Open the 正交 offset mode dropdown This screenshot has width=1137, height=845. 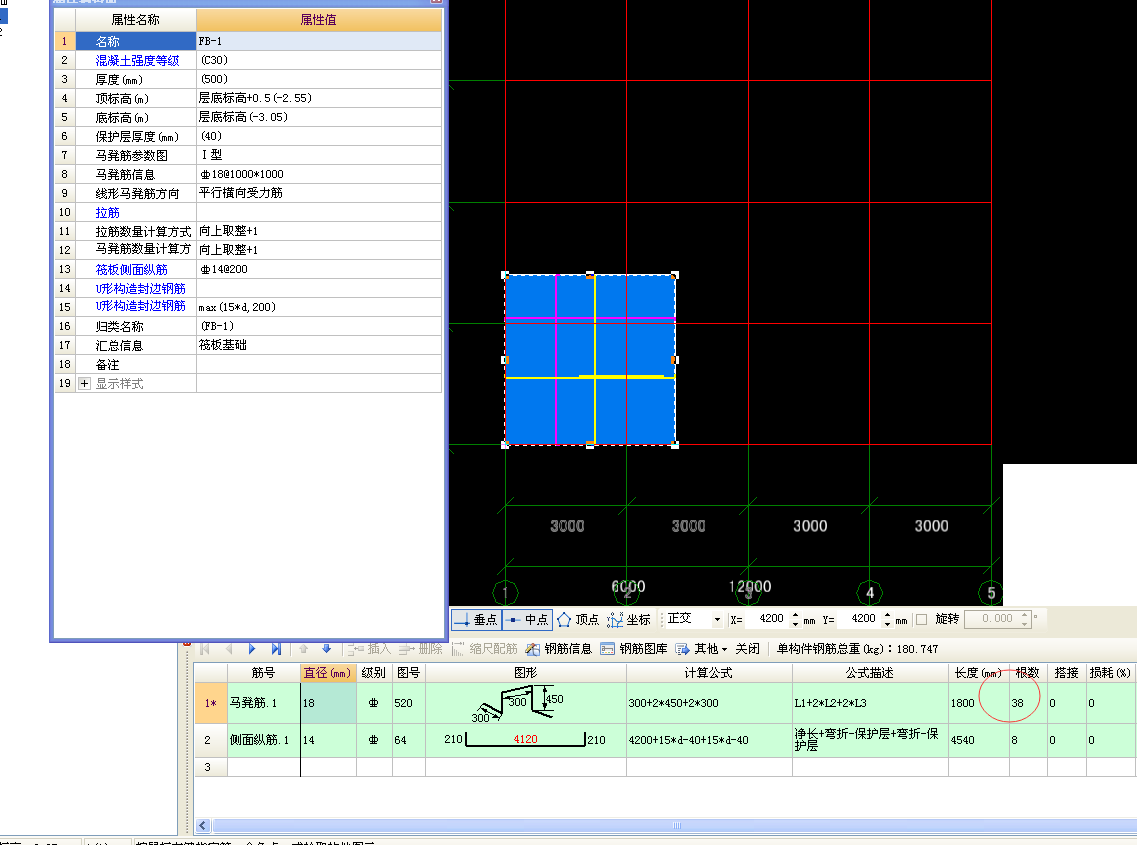pyautogui.click(x=716, y=619)
